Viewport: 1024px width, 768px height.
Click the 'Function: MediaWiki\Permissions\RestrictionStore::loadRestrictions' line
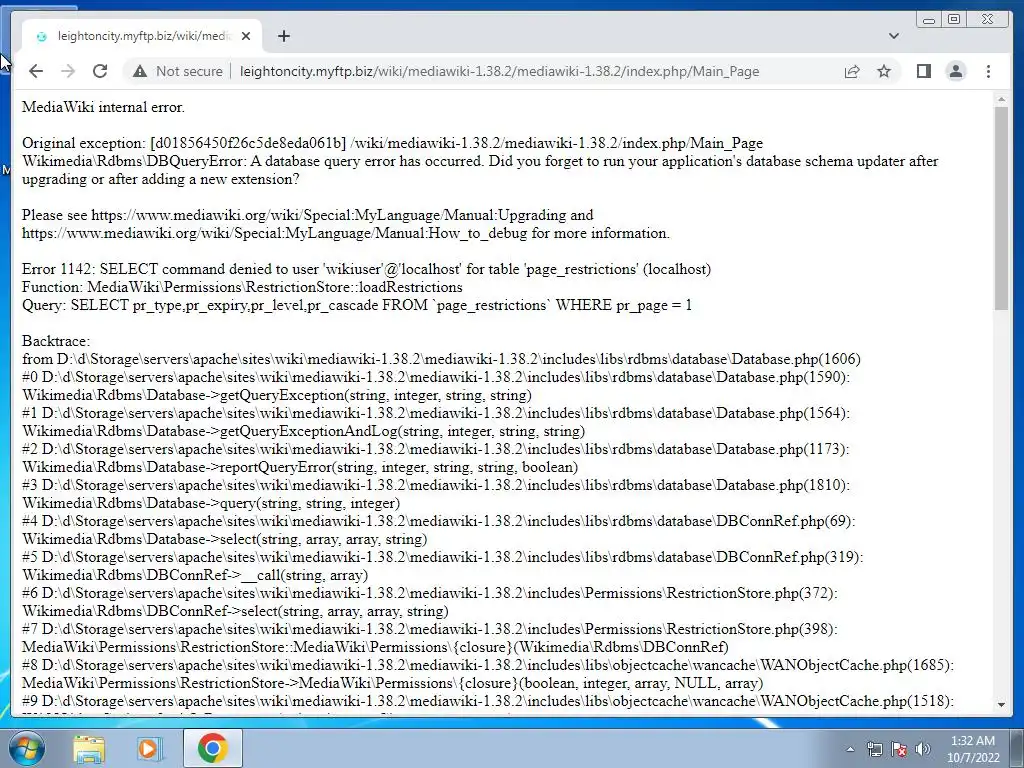[x=242, y=287]
